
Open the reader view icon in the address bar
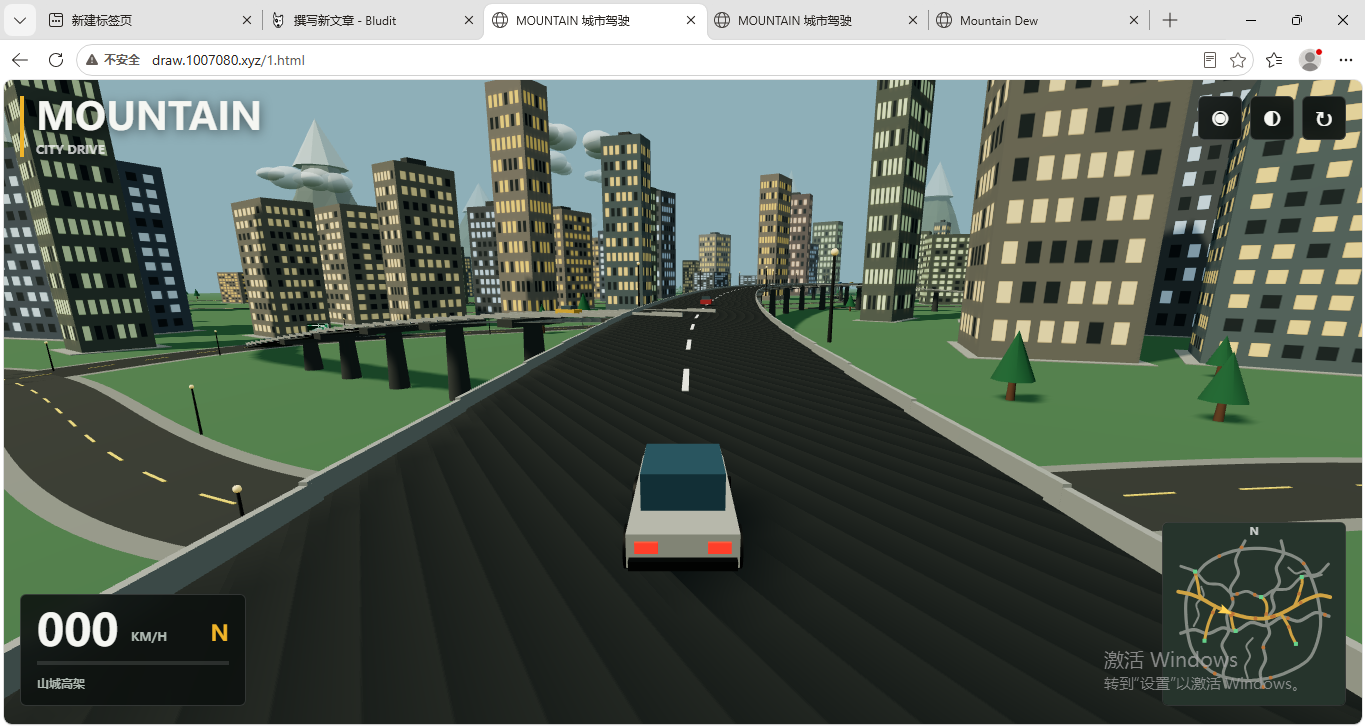(1210, 60)
